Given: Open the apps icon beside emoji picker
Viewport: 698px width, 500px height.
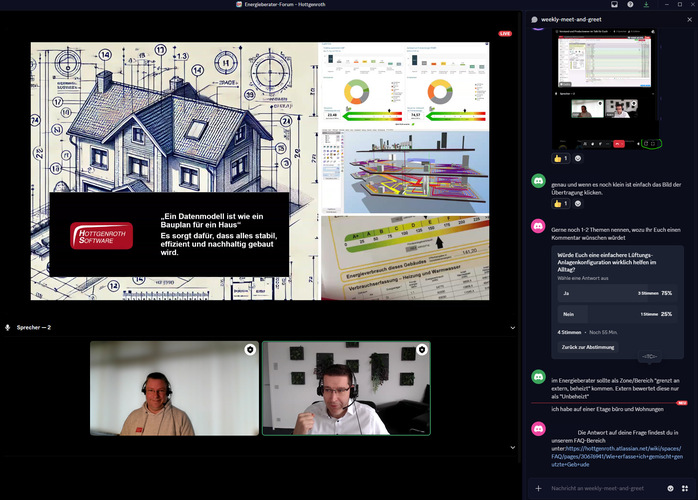Looking at the screenshot, I should (x=686, y=488).
